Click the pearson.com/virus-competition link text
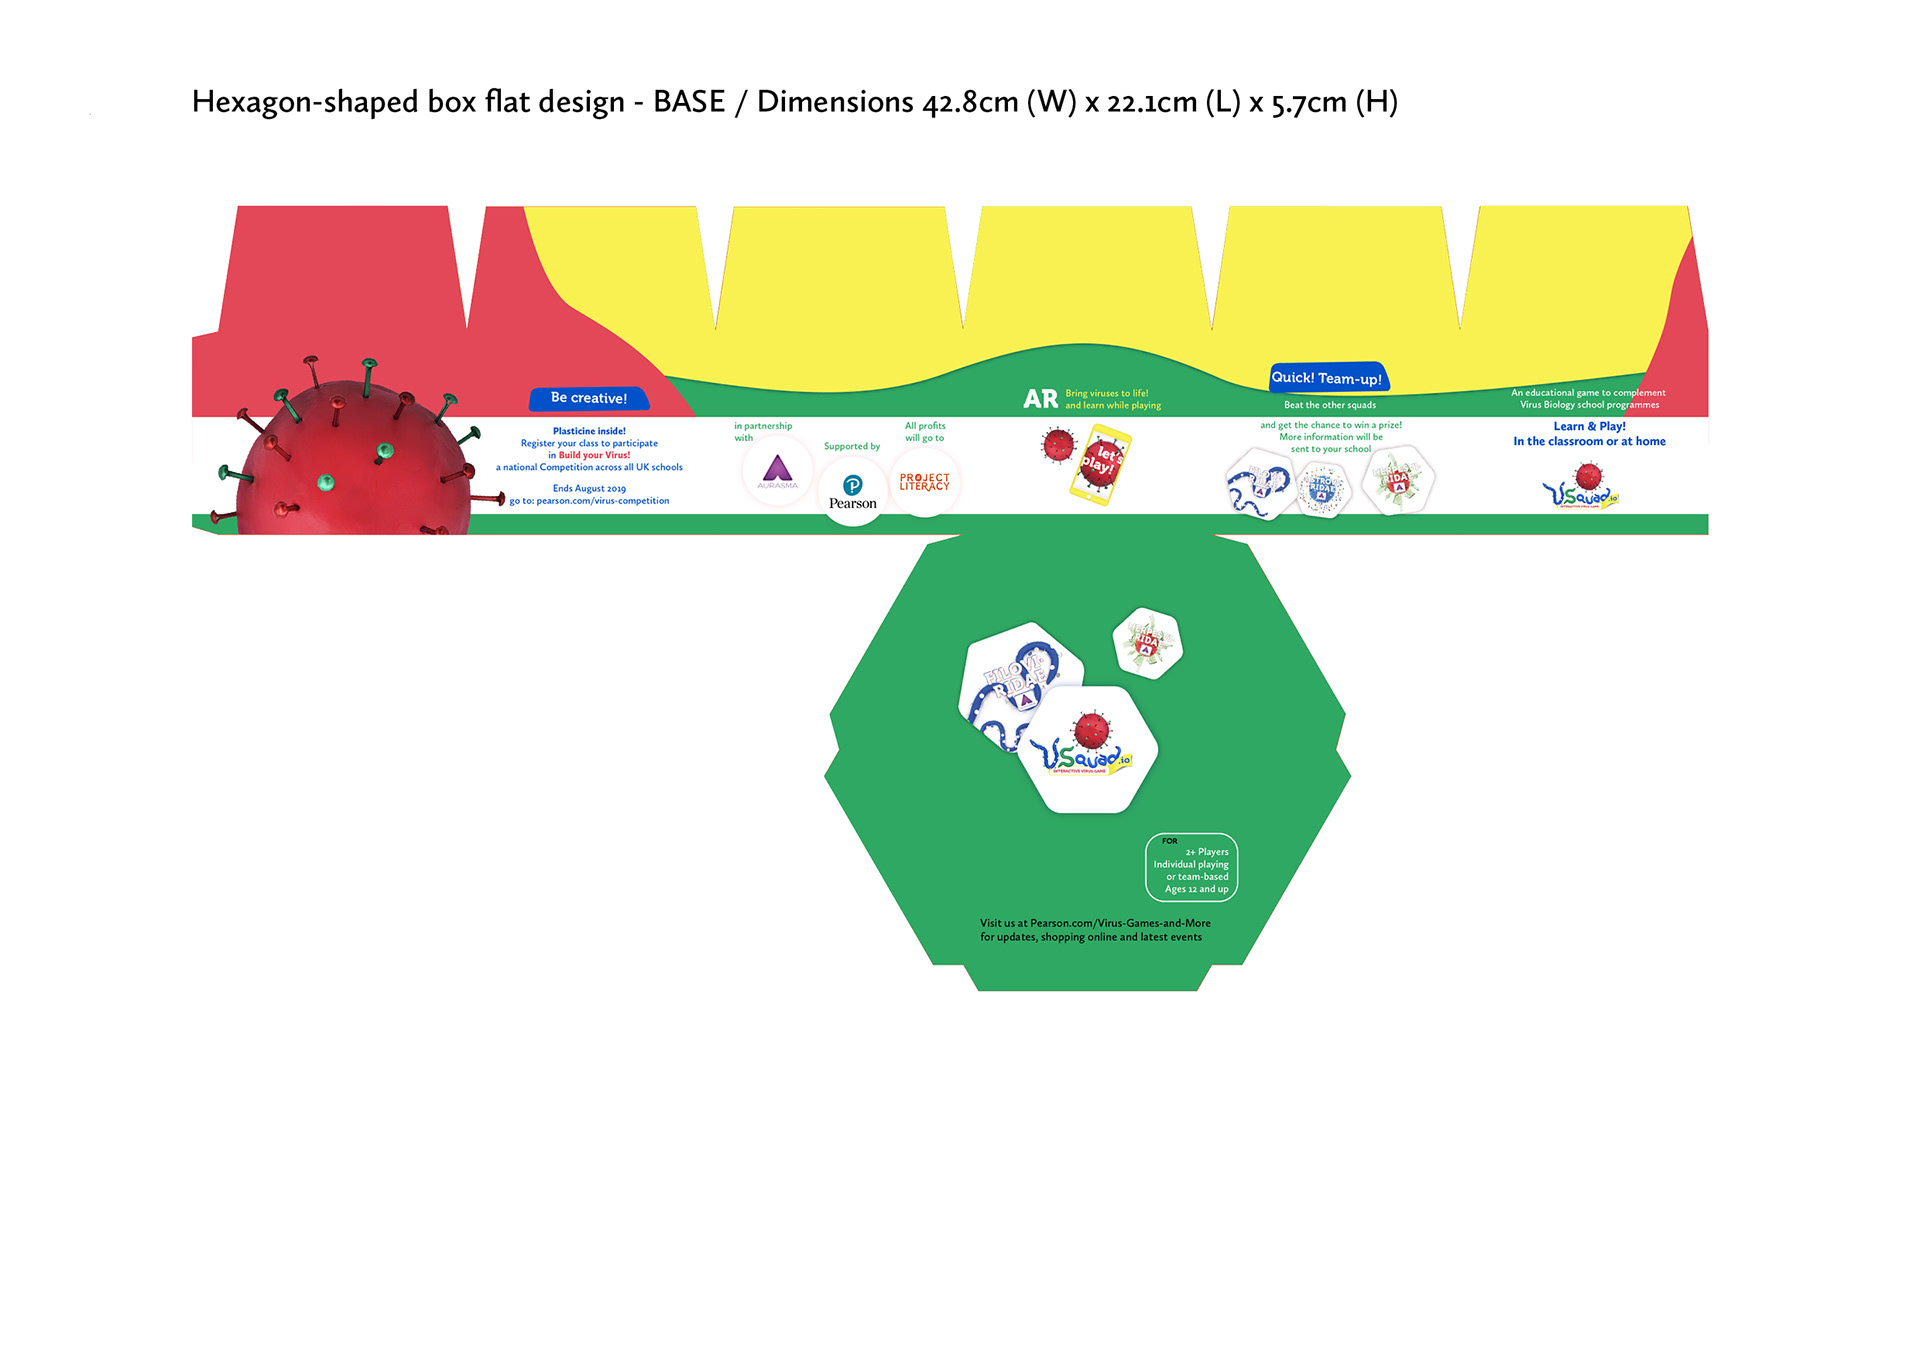Viewport: 1920px width, 1358px height. point(602,501)
